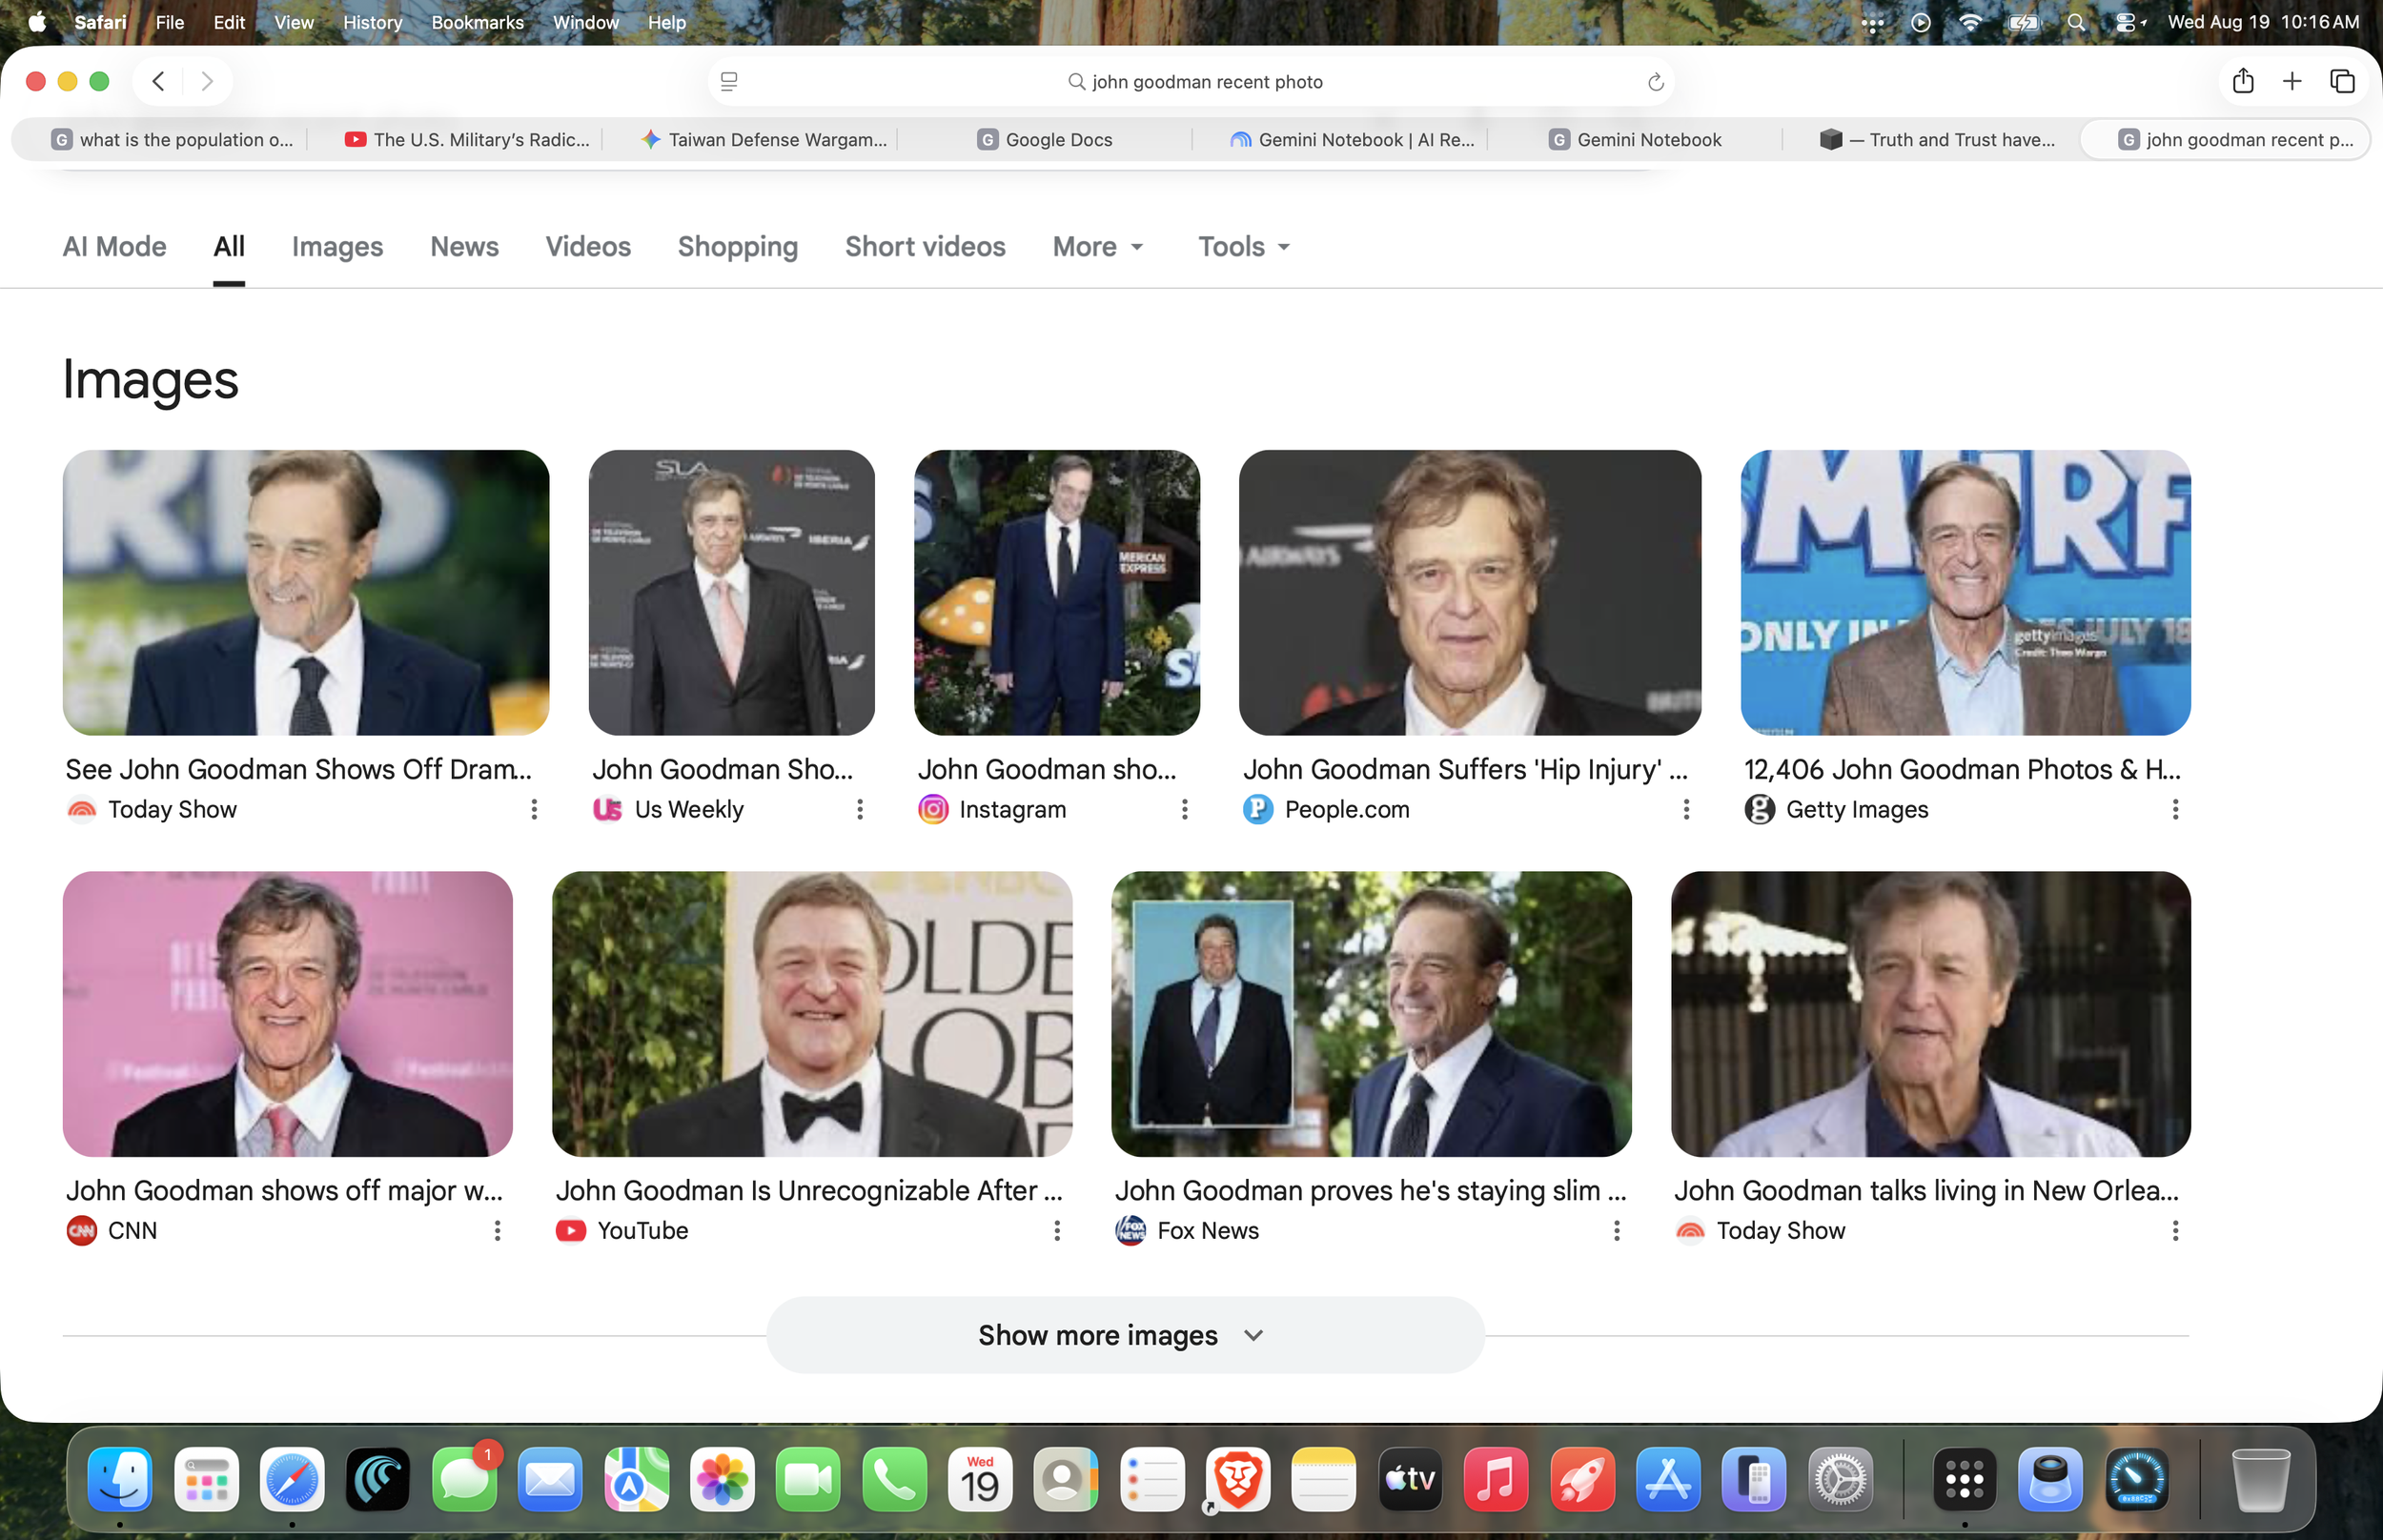Open Safari's History menu
This screenshot has width=2383, height=1540.
(372, 22)
